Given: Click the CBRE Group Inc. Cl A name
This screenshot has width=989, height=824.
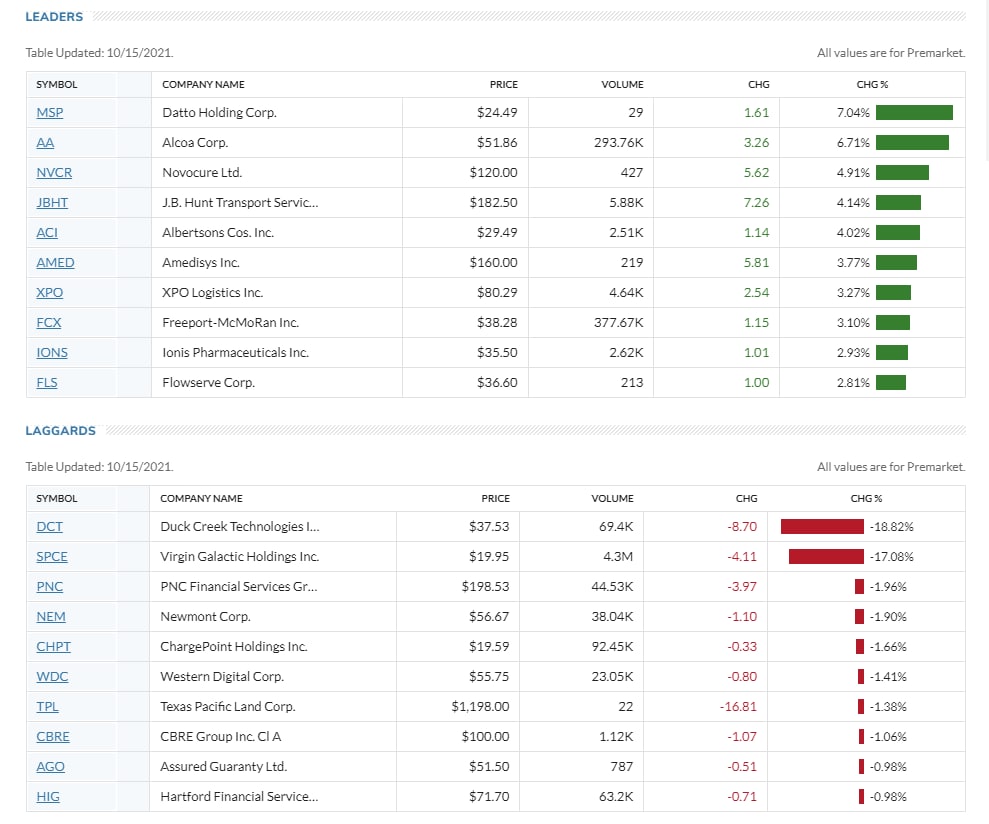Looking at the screenshot, I should coord(221,736).
